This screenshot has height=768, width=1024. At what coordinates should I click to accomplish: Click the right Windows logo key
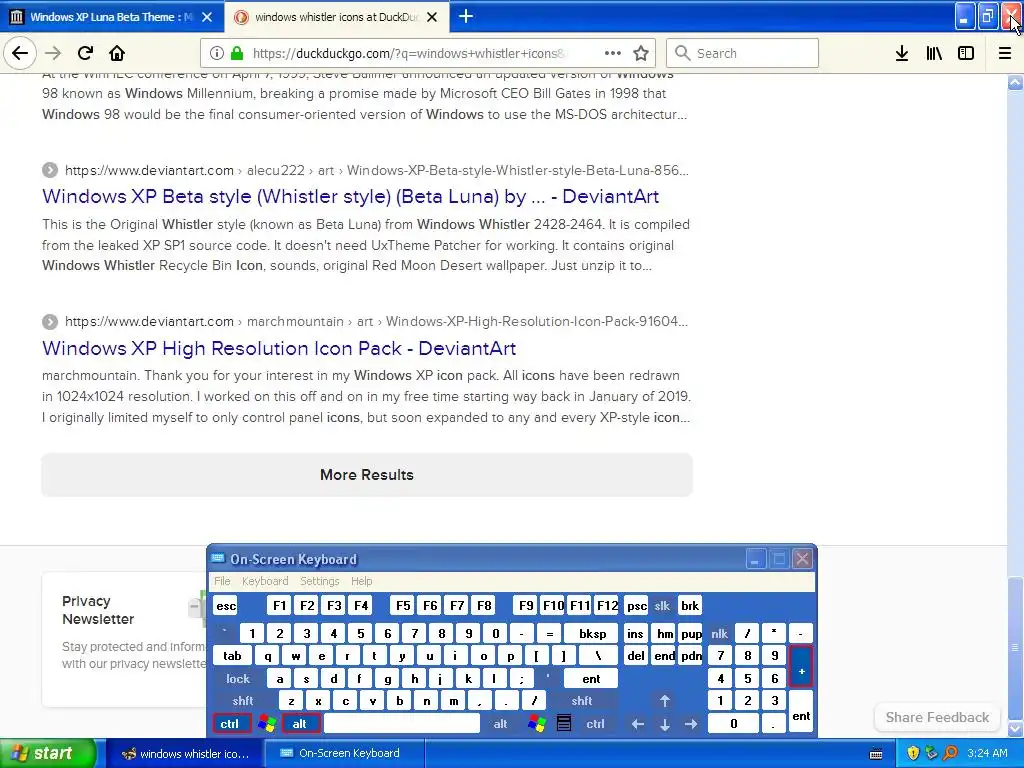(x=537, y=724)
